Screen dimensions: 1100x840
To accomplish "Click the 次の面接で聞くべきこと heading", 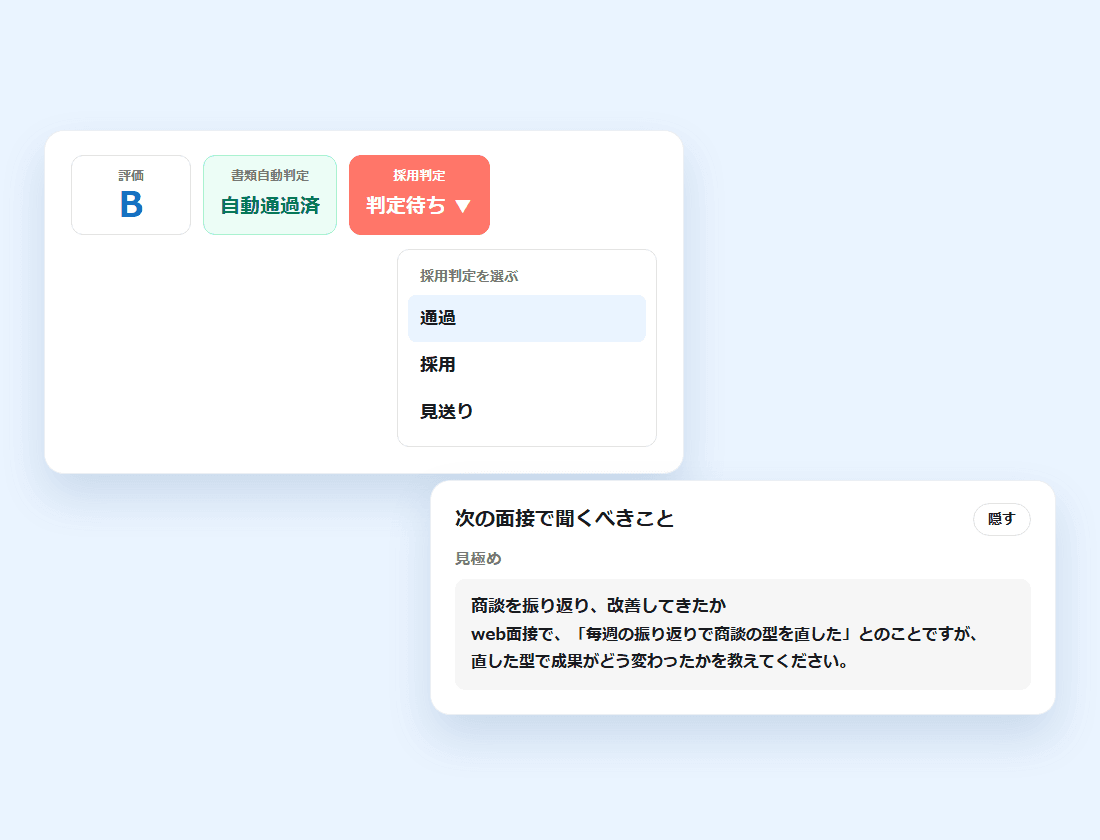I will (x=564, y=519).
